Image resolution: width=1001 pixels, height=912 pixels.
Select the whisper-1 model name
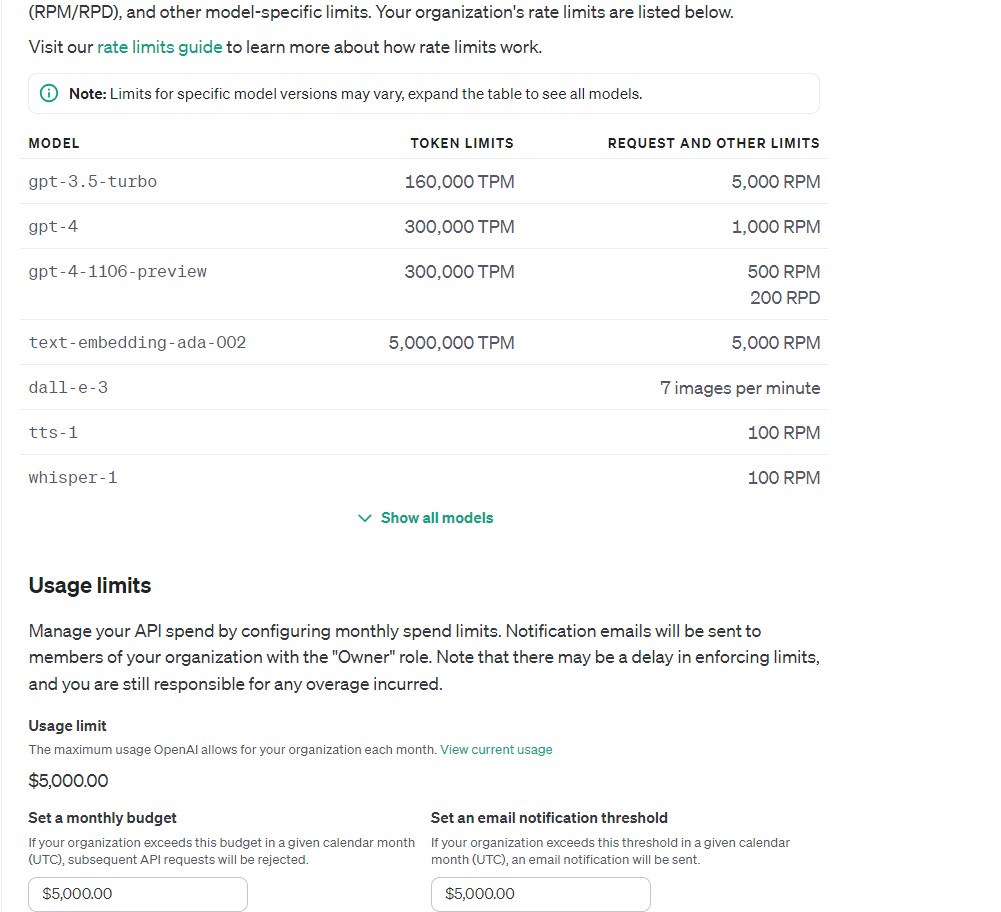point(73,478)
